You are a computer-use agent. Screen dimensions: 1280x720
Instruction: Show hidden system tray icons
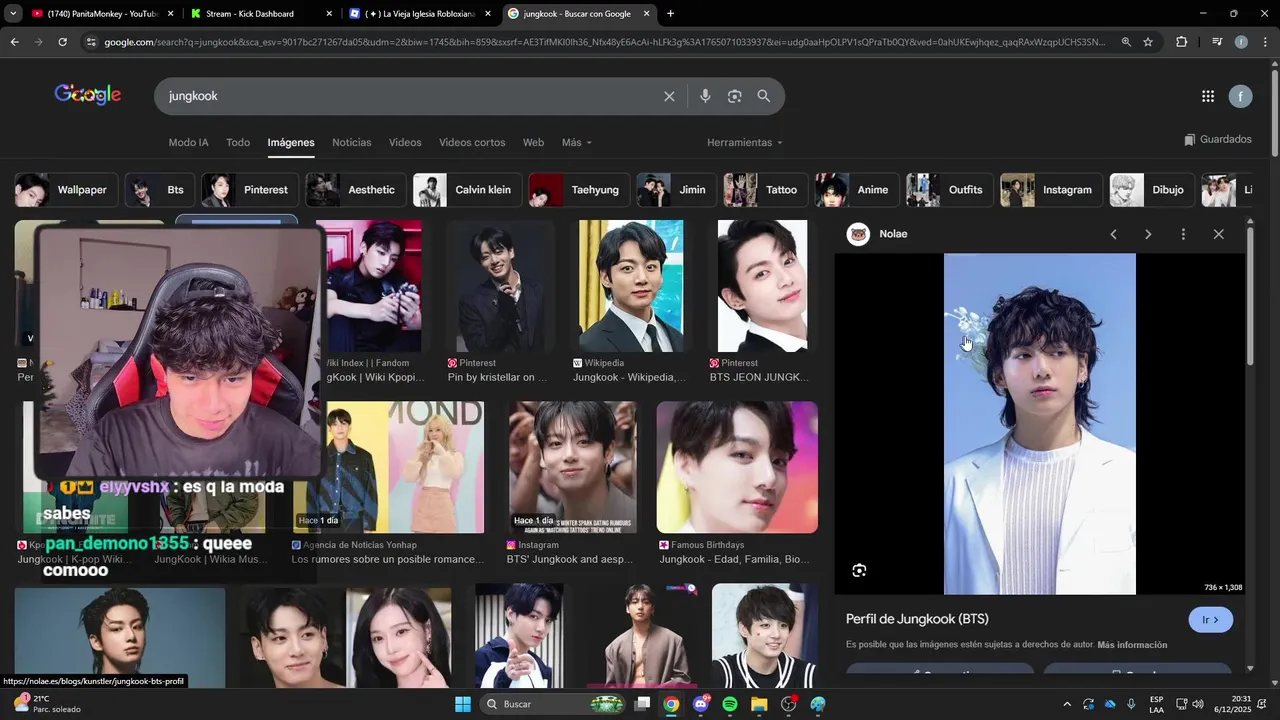coord(1066,704)
